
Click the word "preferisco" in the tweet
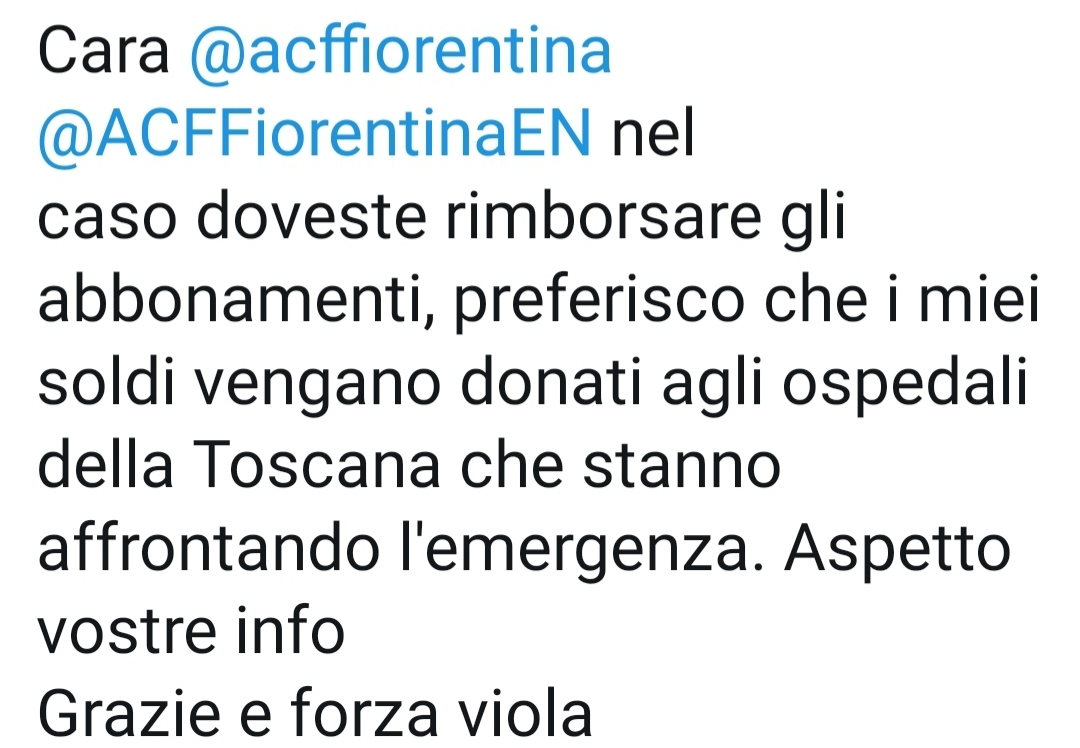600,302
